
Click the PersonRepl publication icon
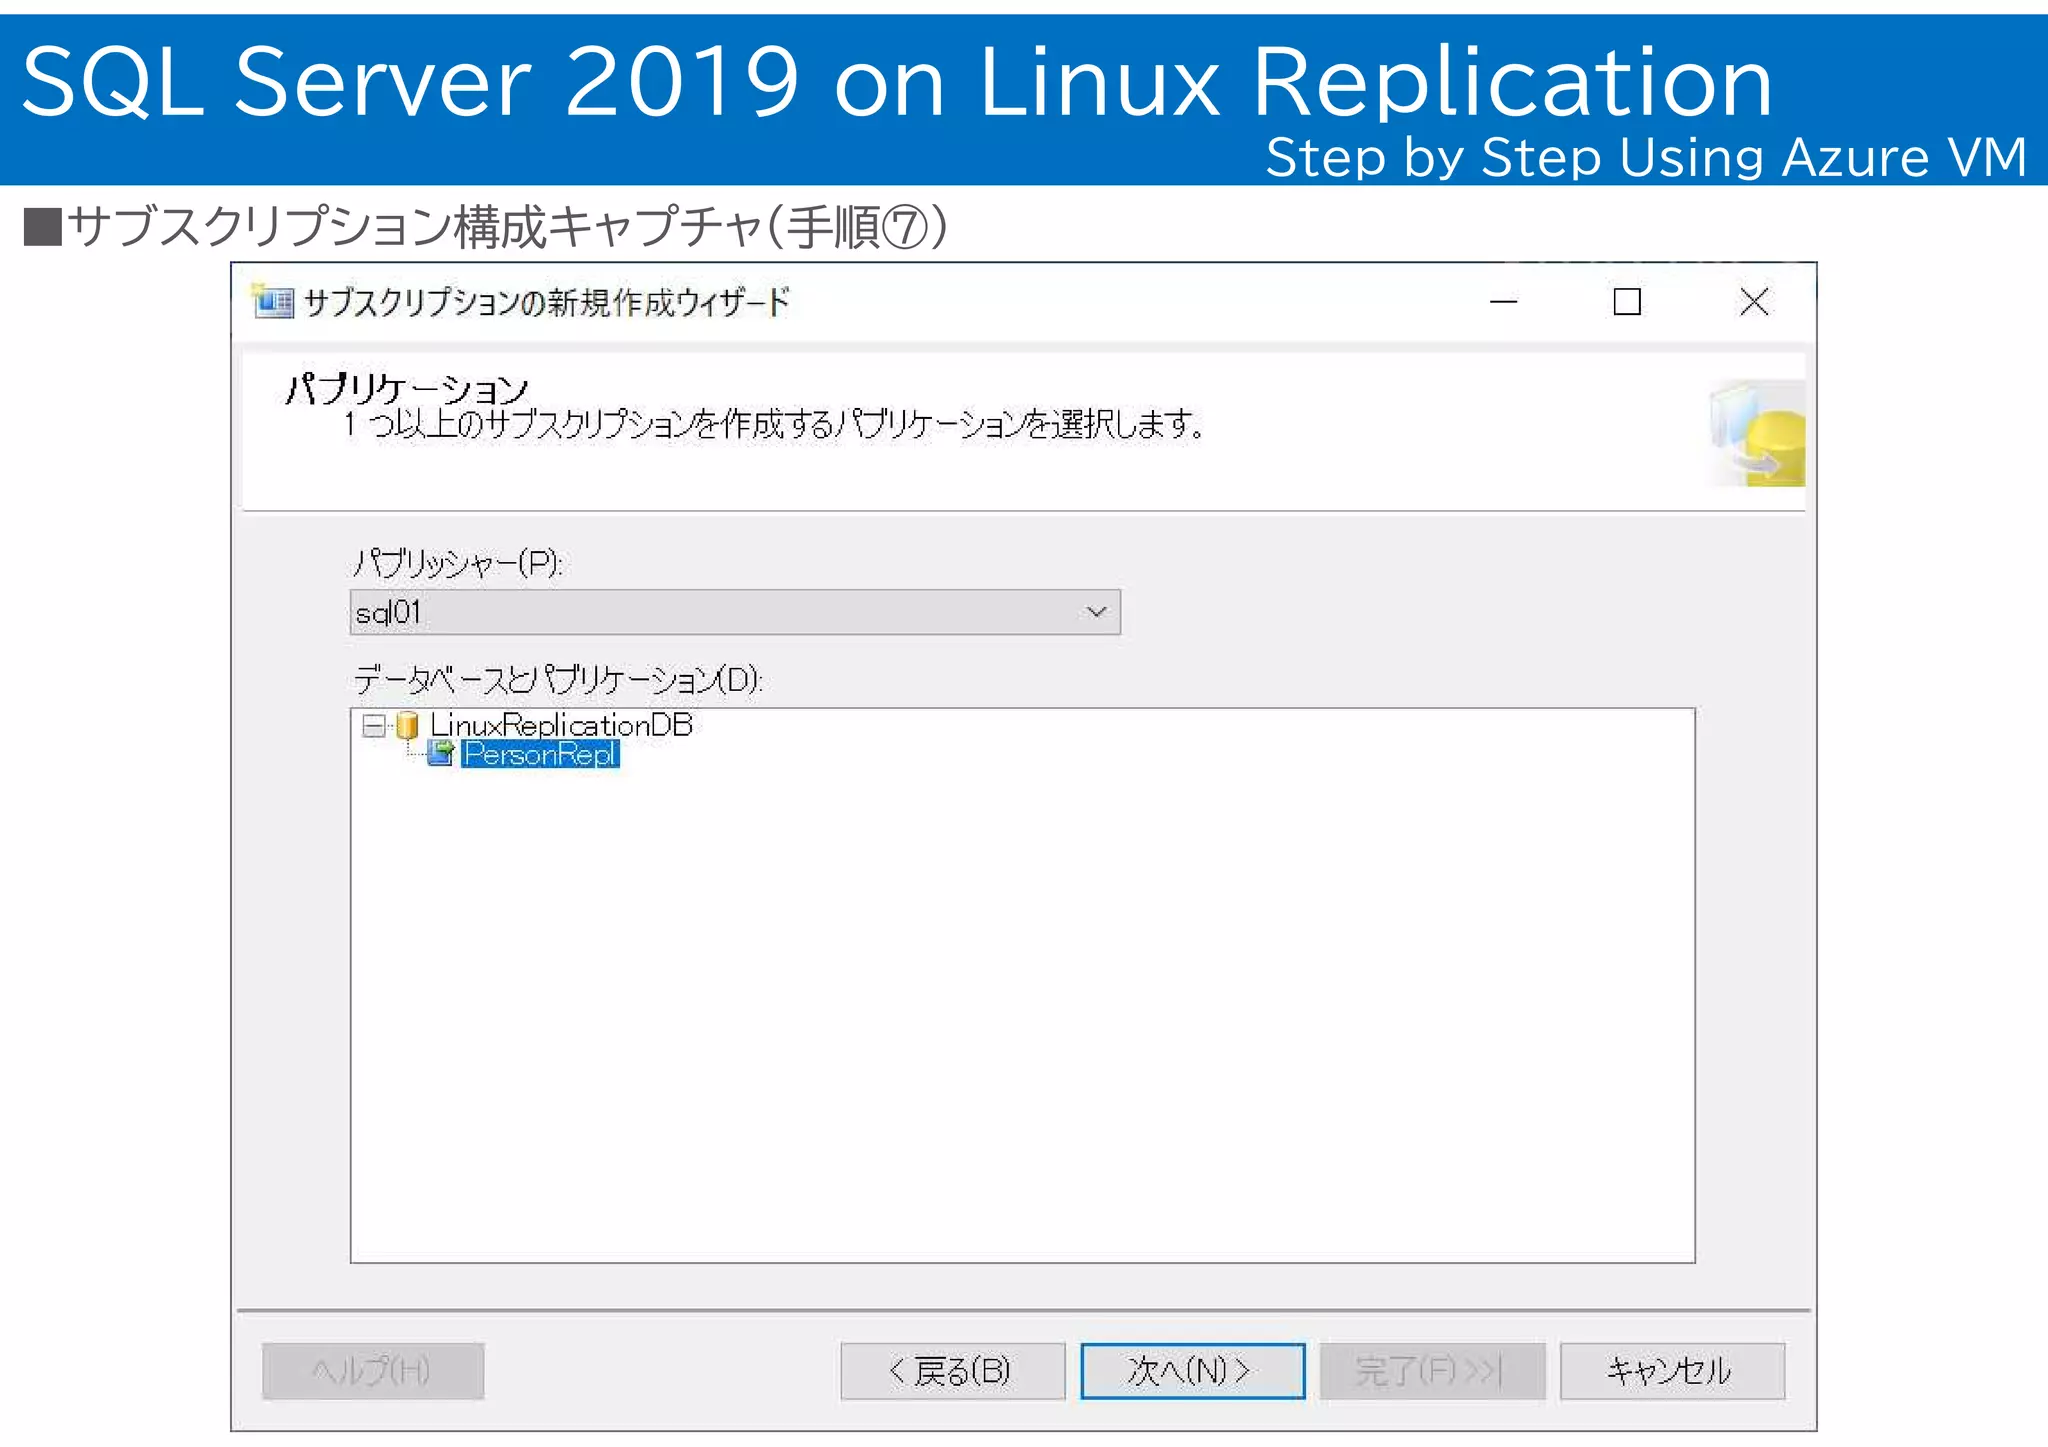(x=441, y=754)
